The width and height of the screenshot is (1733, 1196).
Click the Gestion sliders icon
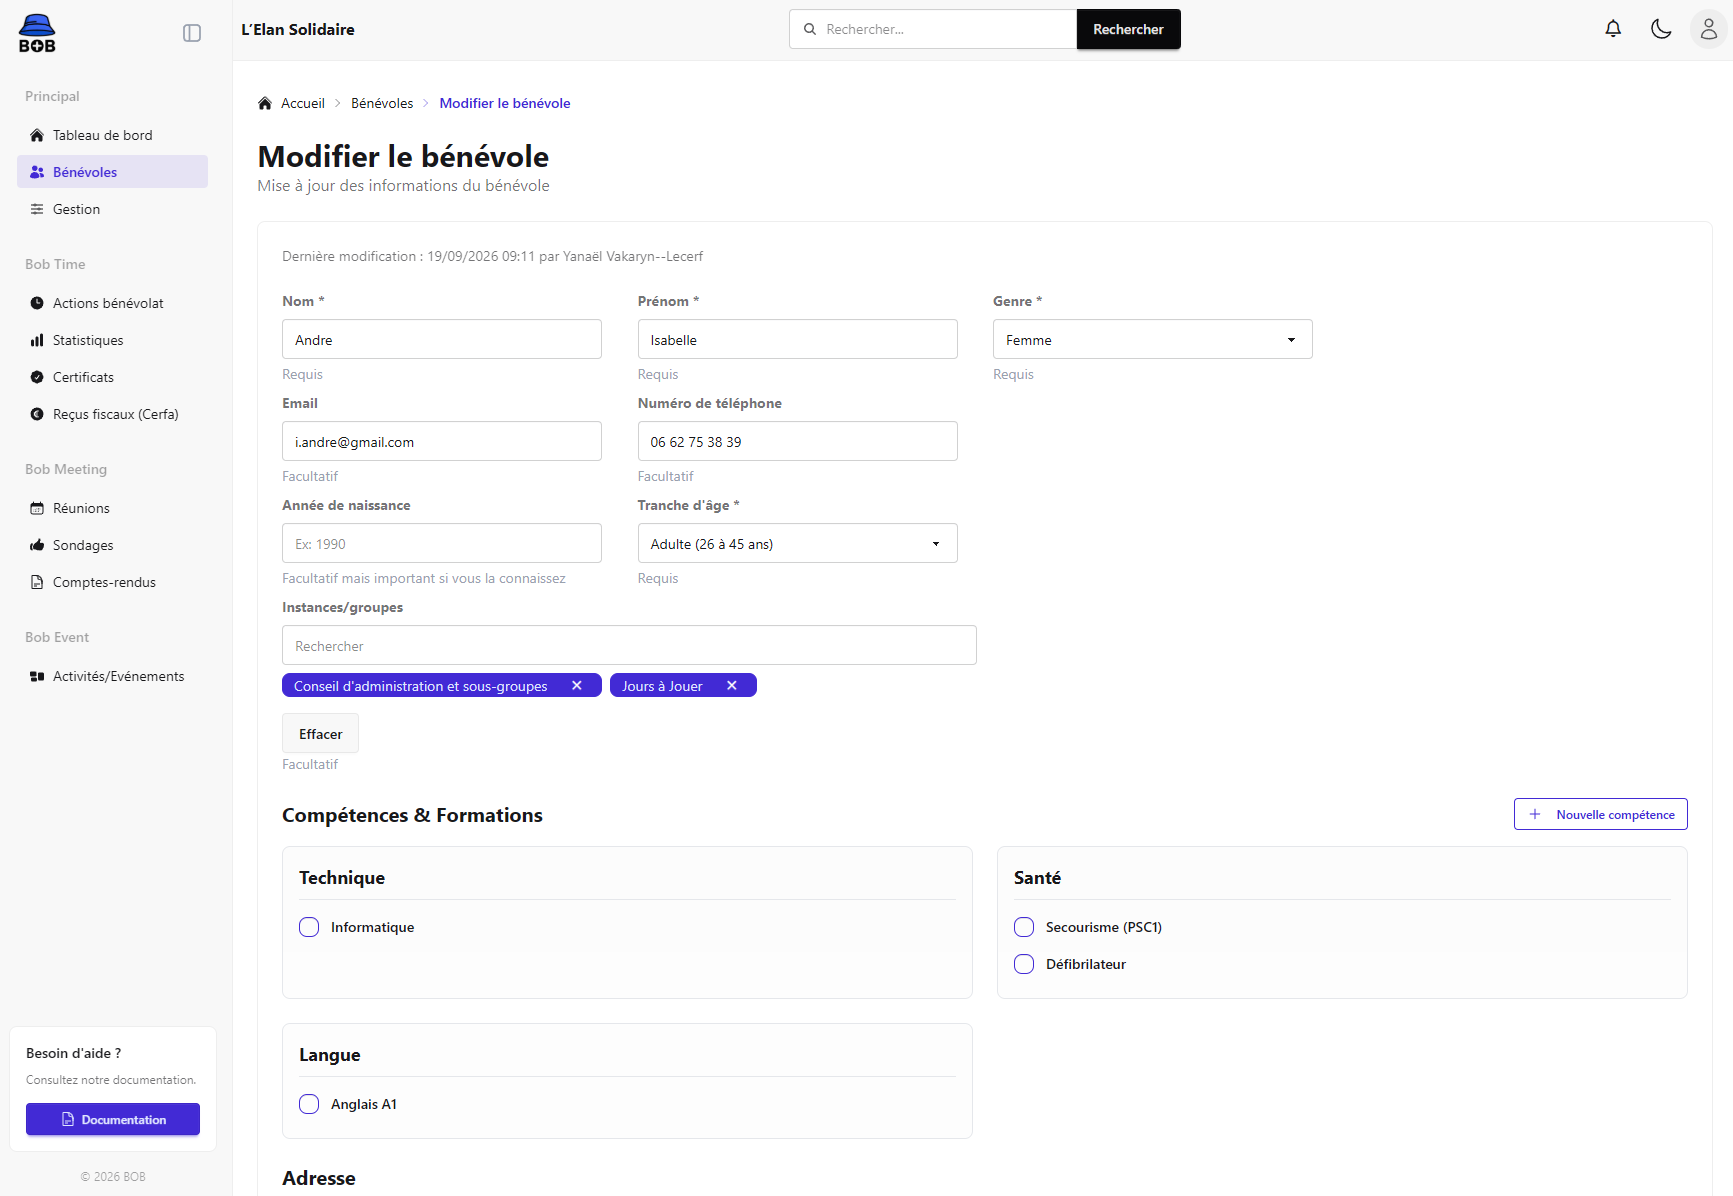[37, 209]
